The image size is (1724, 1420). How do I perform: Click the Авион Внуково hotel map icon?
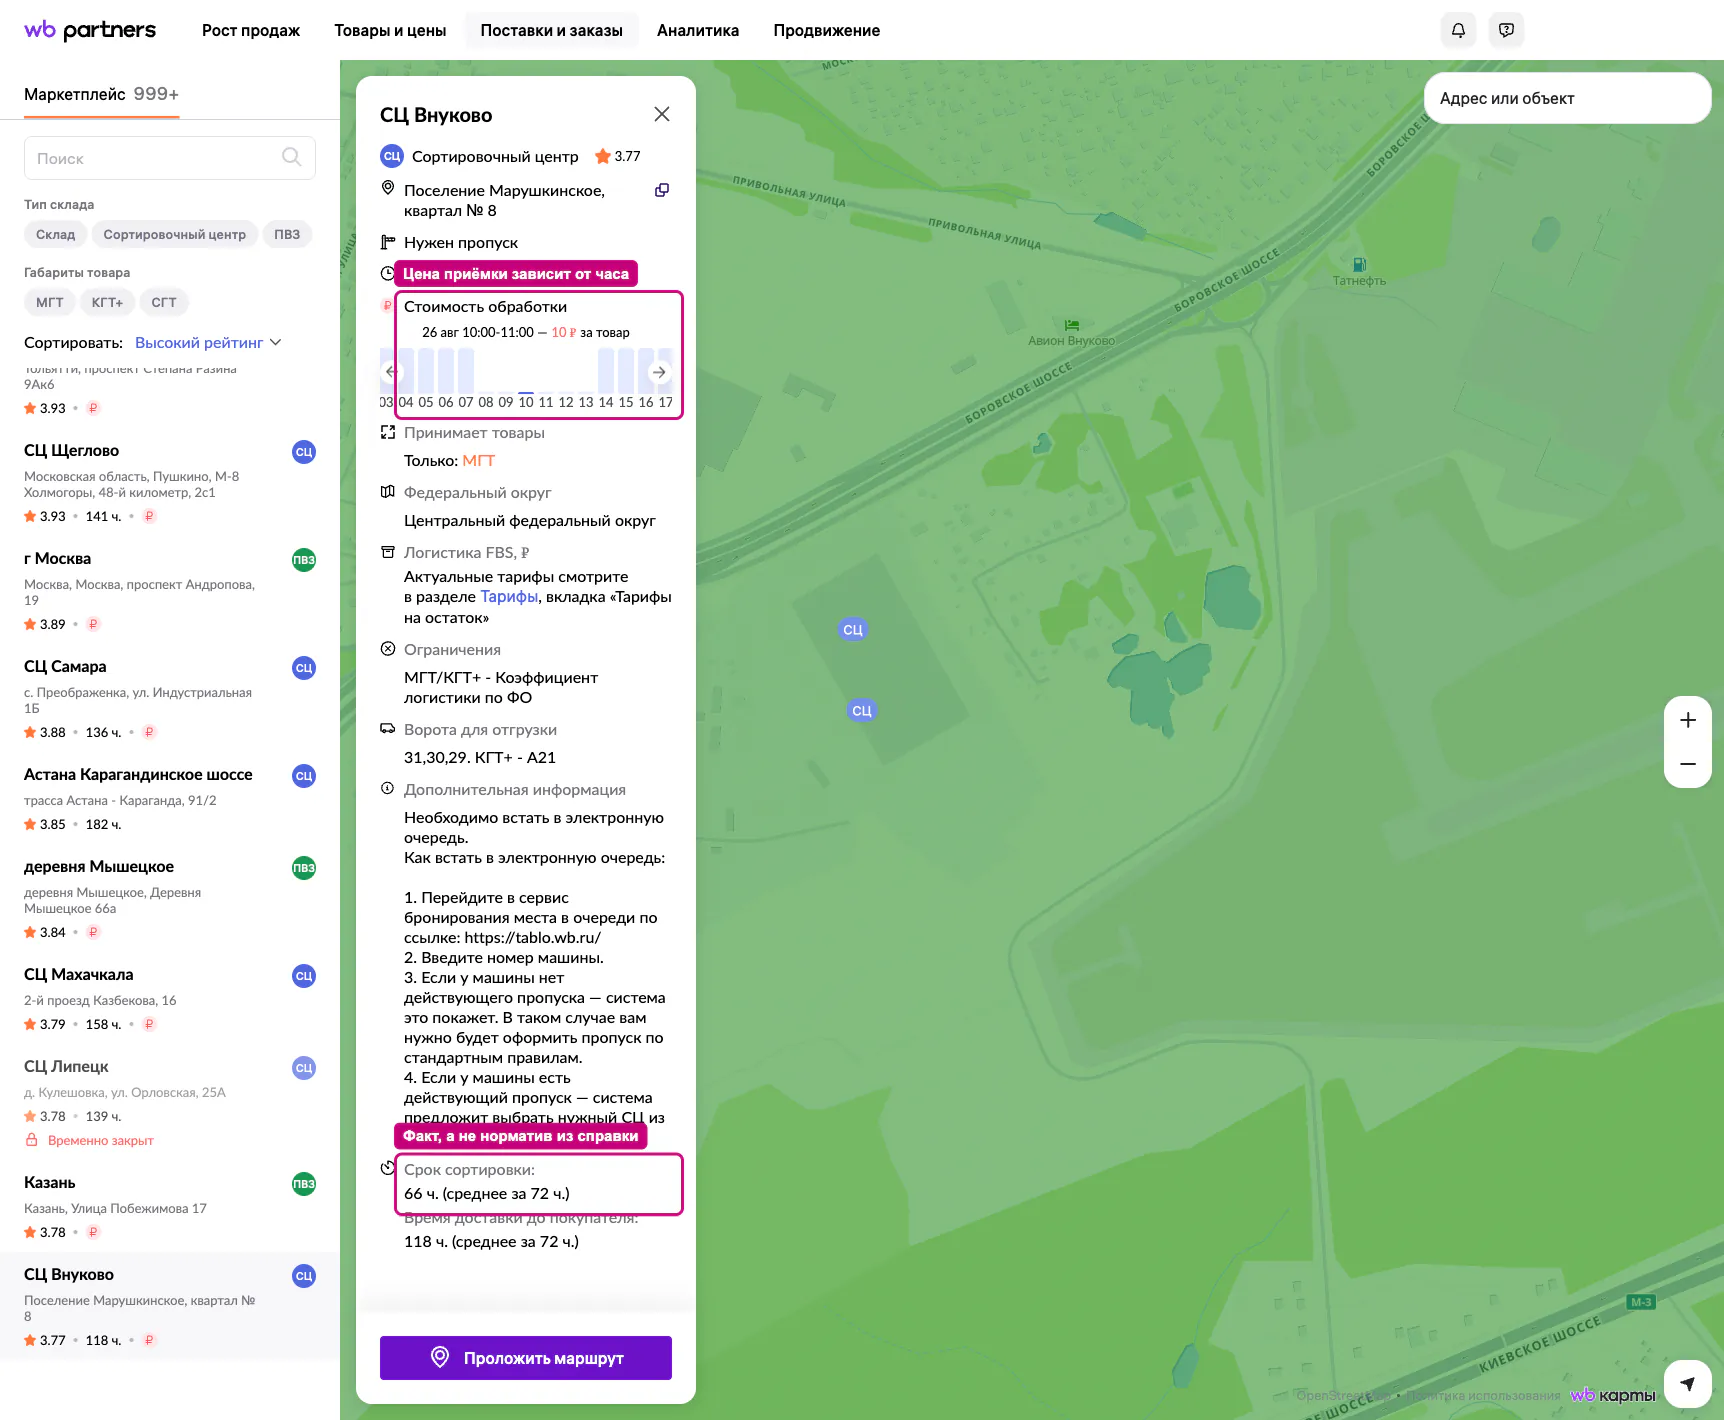pyautogui.click(x=1072, y=325)
